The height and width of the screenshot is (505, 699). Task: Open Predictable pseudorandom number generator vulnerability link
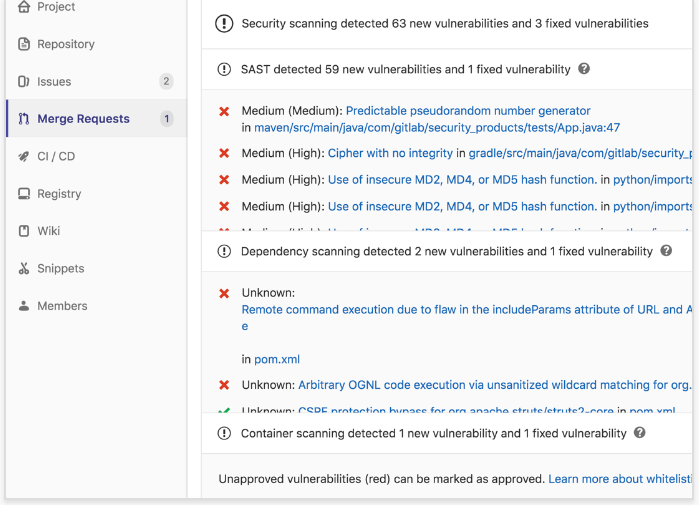468,111
